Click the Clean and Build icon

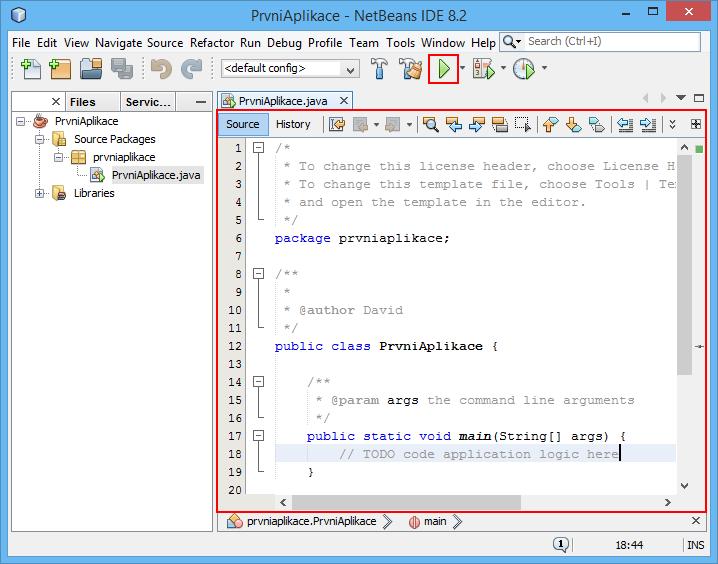pyautogui.click(x=410, y=69)
